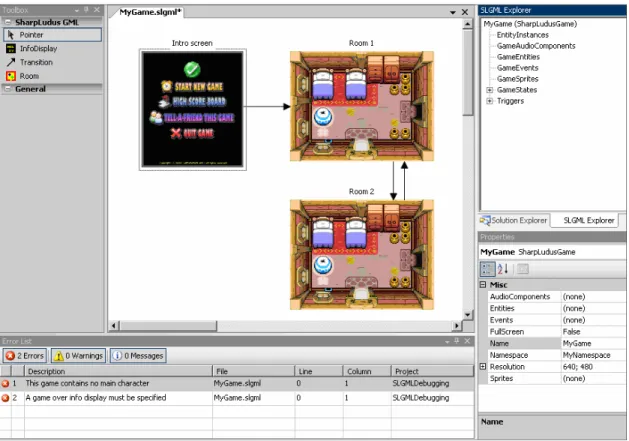Click the AudioComponents property value
Screen dimensions: 629x441
[x=593, y=297]
